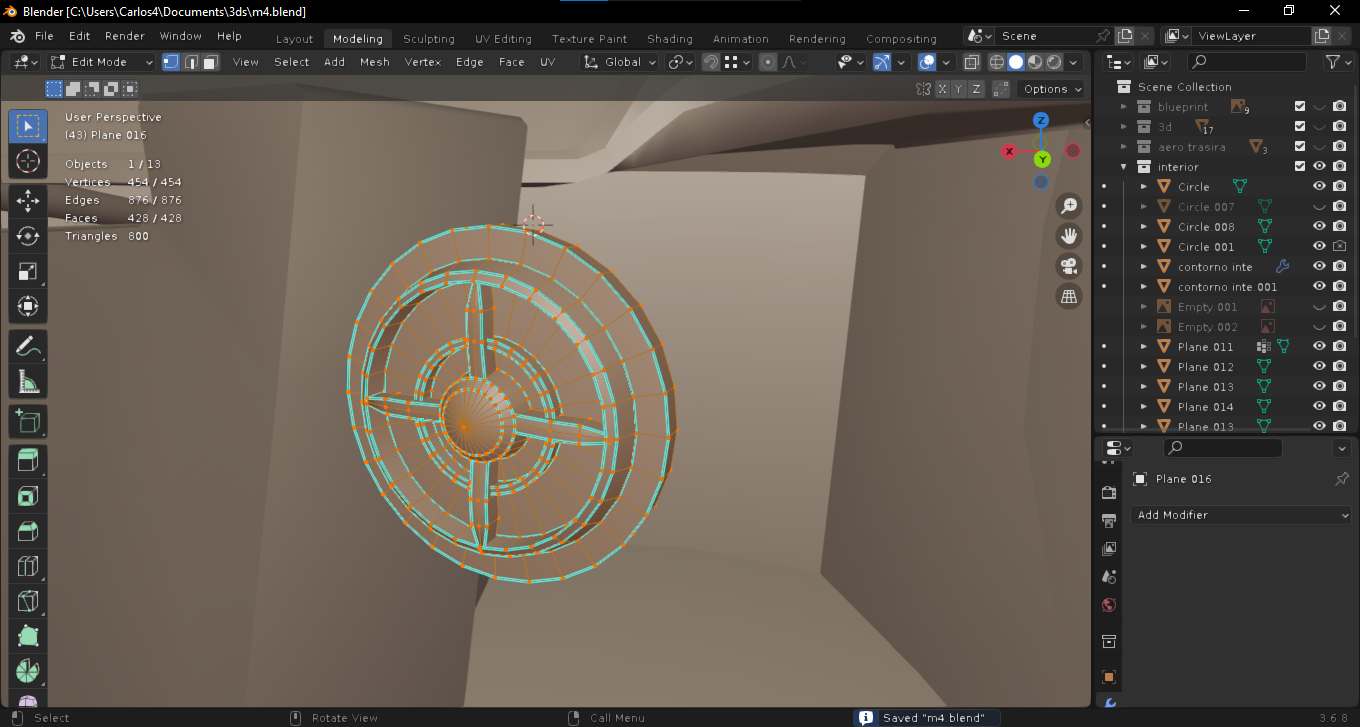Open the Render menu
This screenshot has height=727, width=1360.
[125, 36]
